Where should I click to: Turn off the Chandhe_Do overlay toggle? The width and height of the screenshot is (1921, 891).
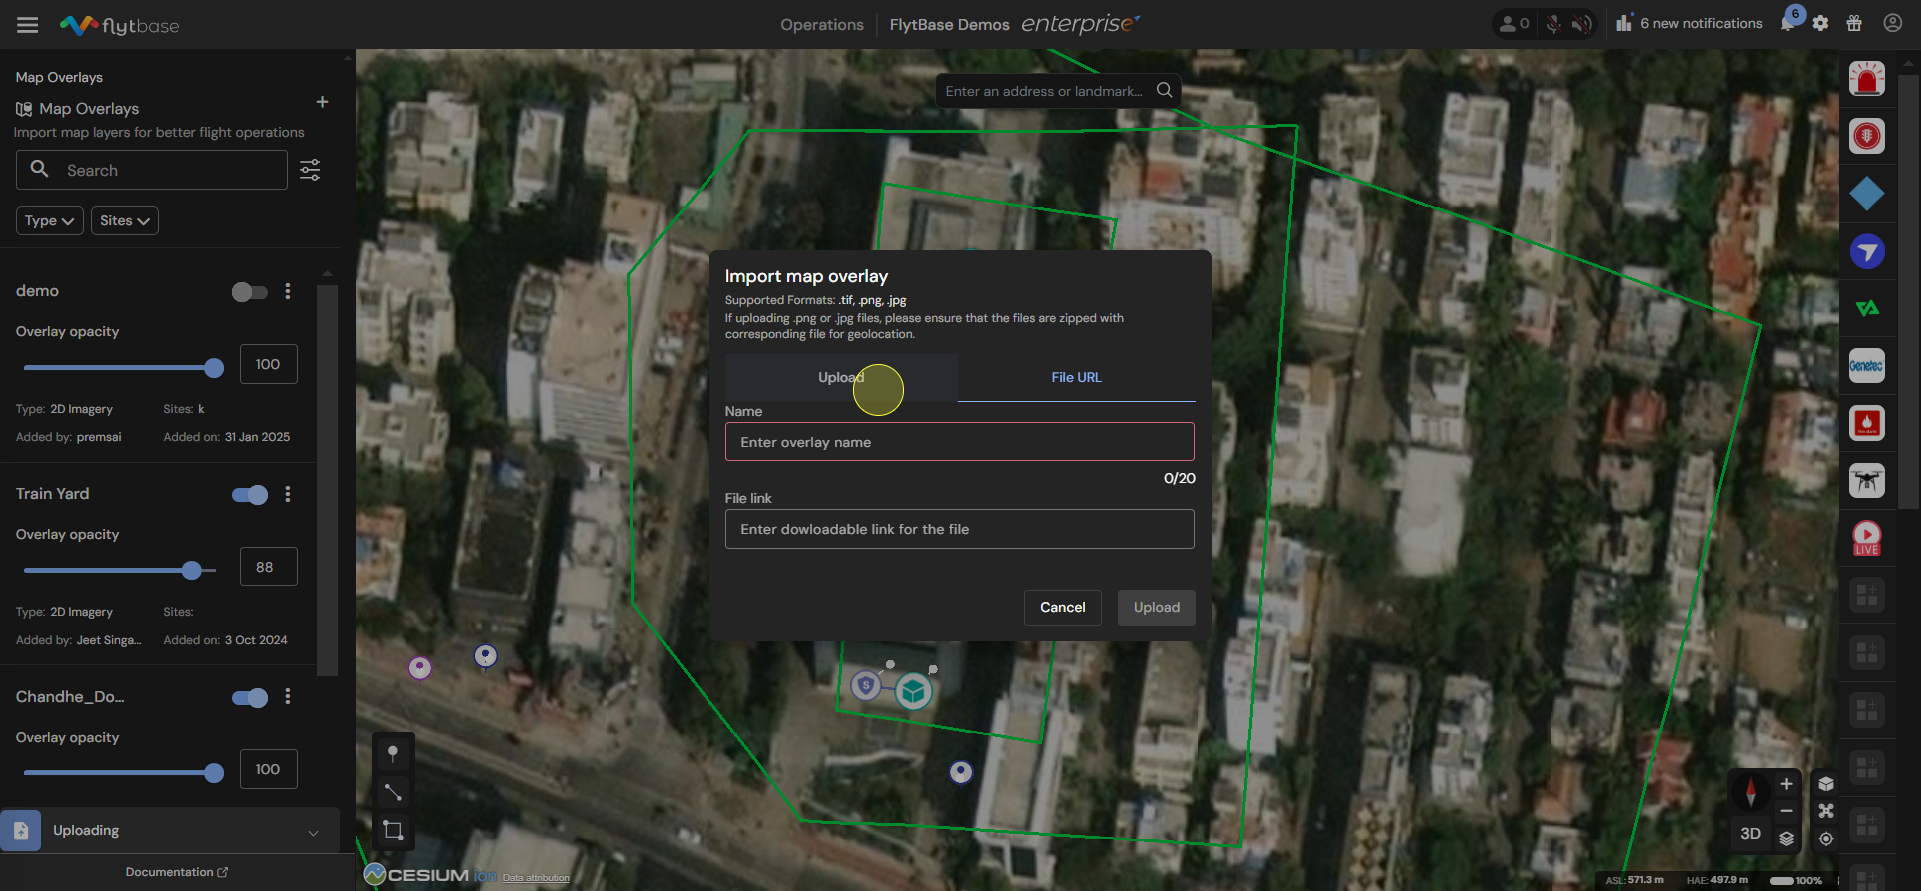tap(249, 698)
